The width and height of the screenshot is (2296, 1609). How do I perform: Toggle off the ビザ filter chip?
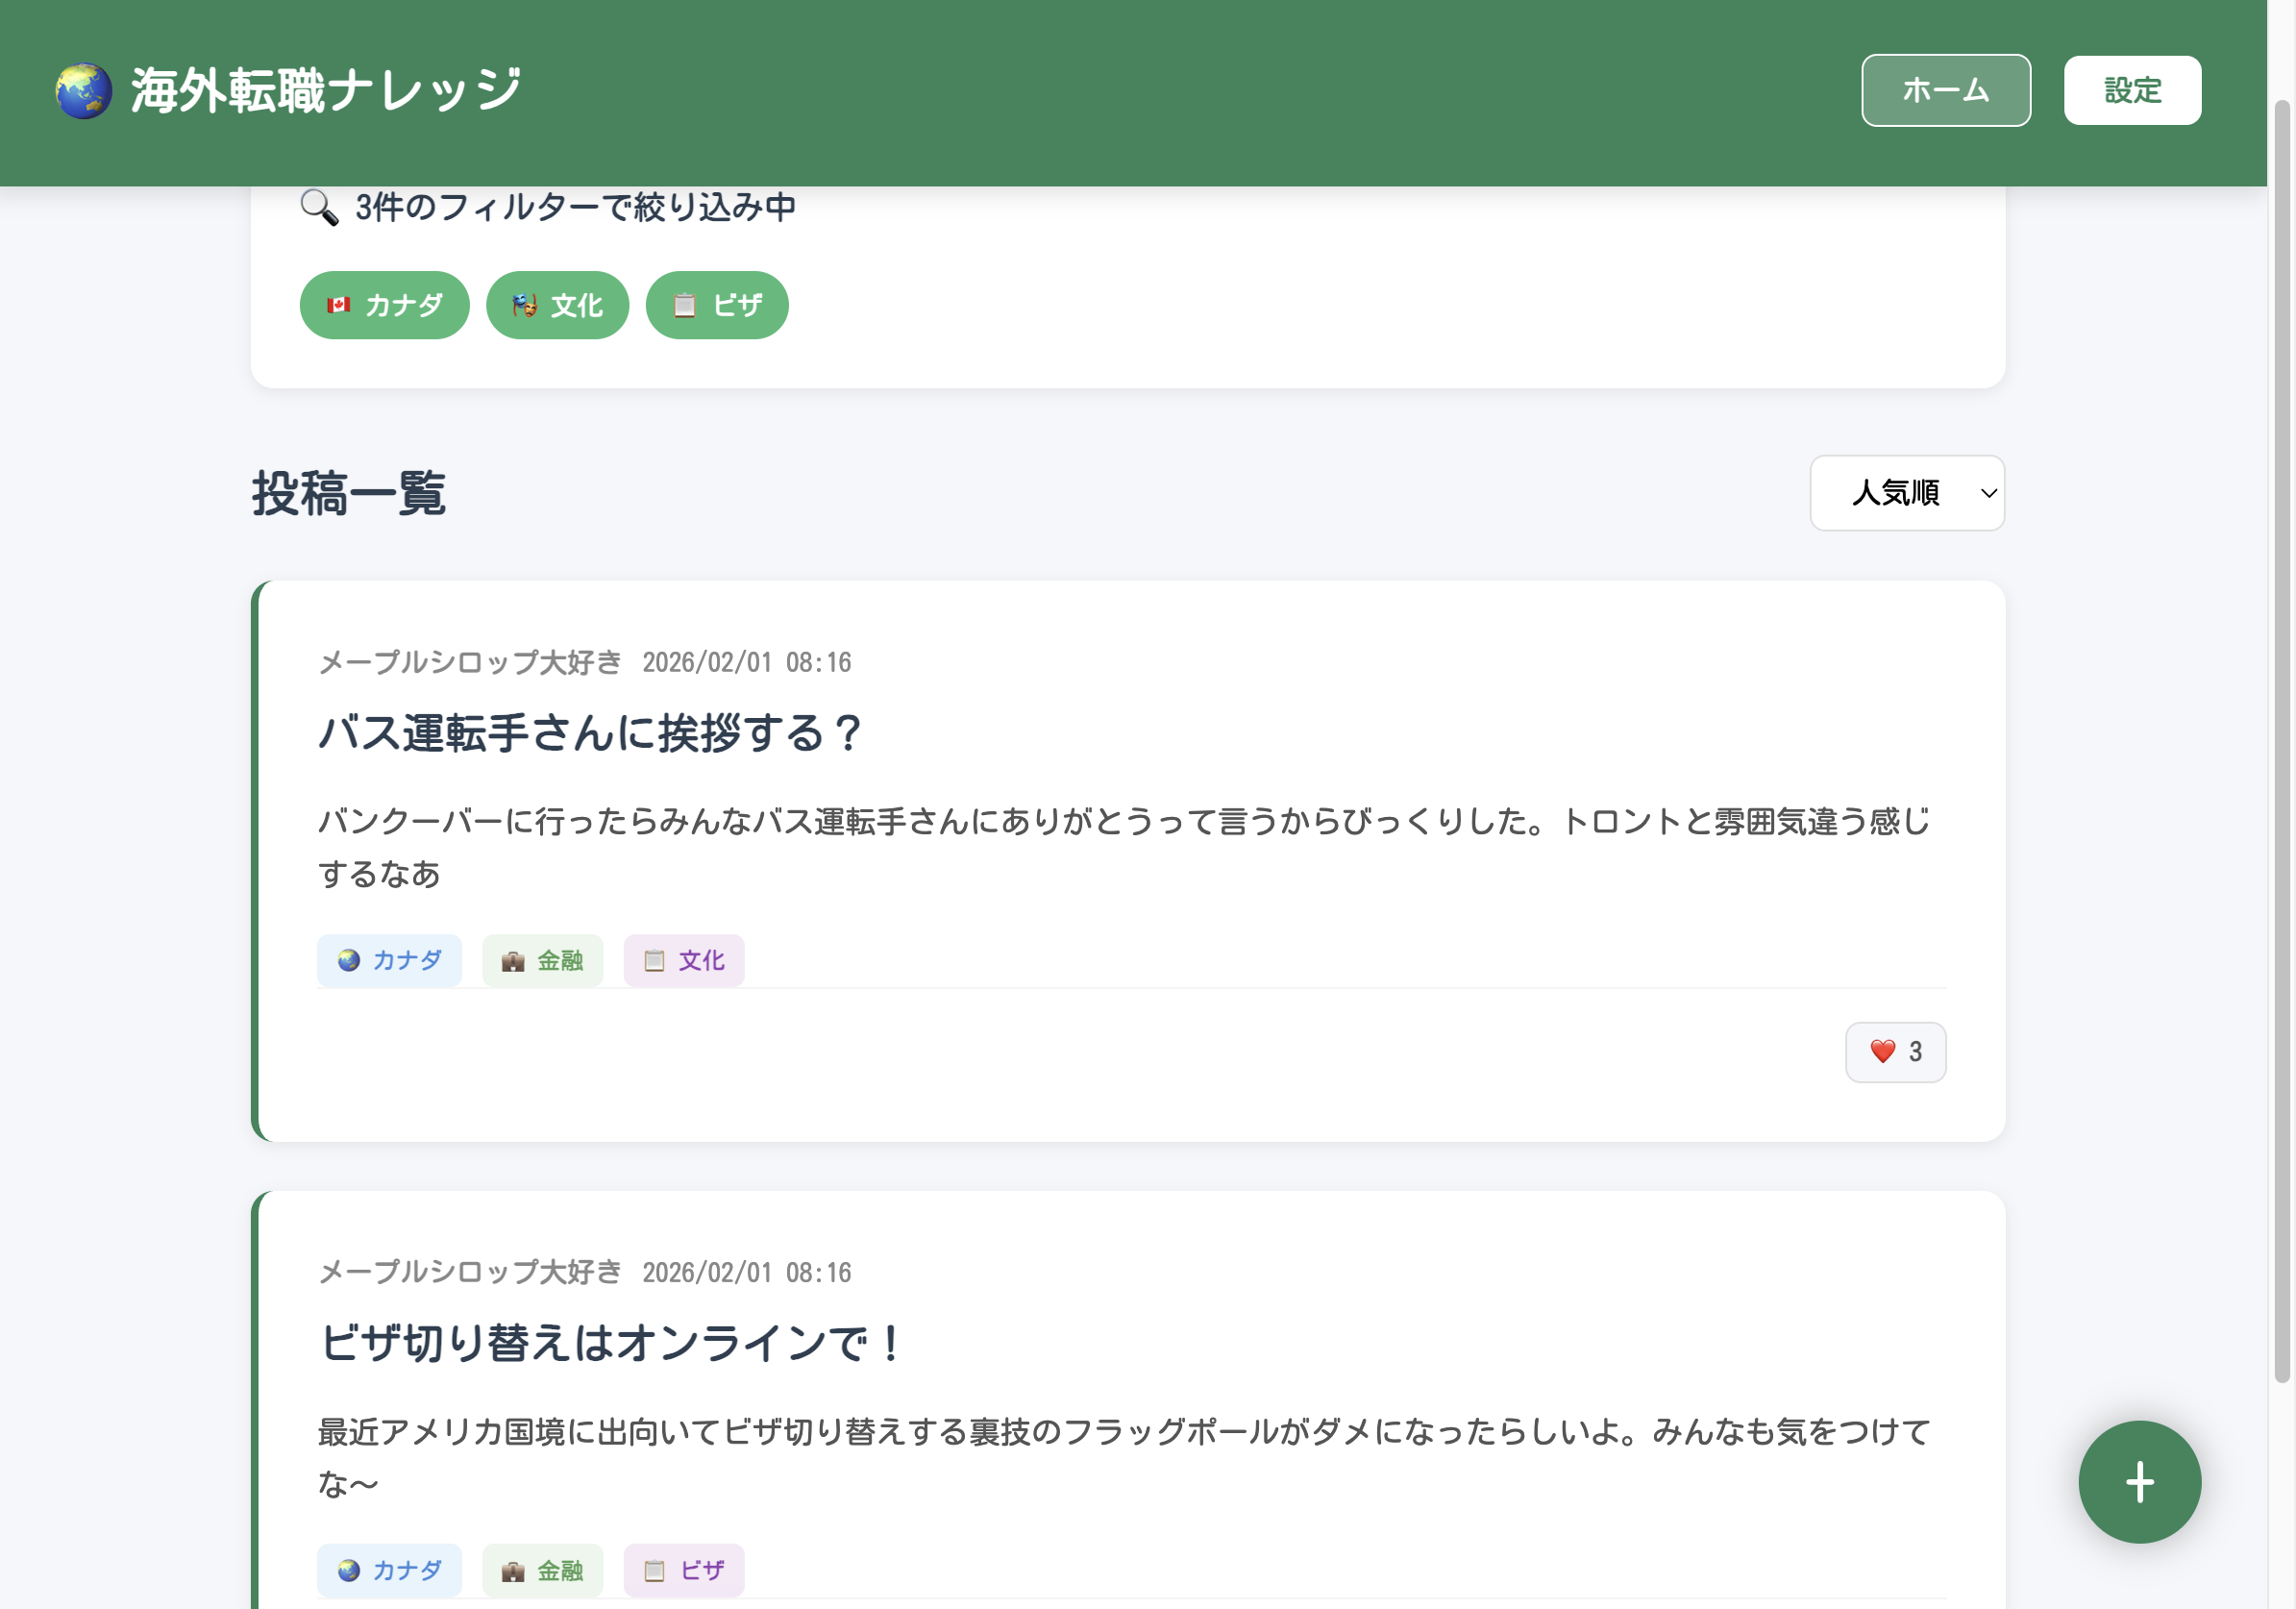[x=716, y=305]
